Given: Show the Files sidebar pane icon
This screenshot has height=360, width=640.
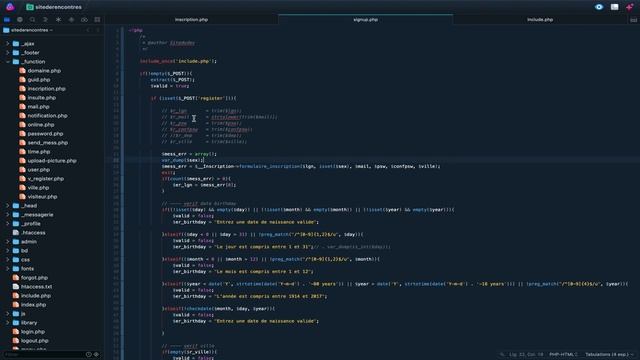Looking at the screenshot, I should (x=7, y=19).
